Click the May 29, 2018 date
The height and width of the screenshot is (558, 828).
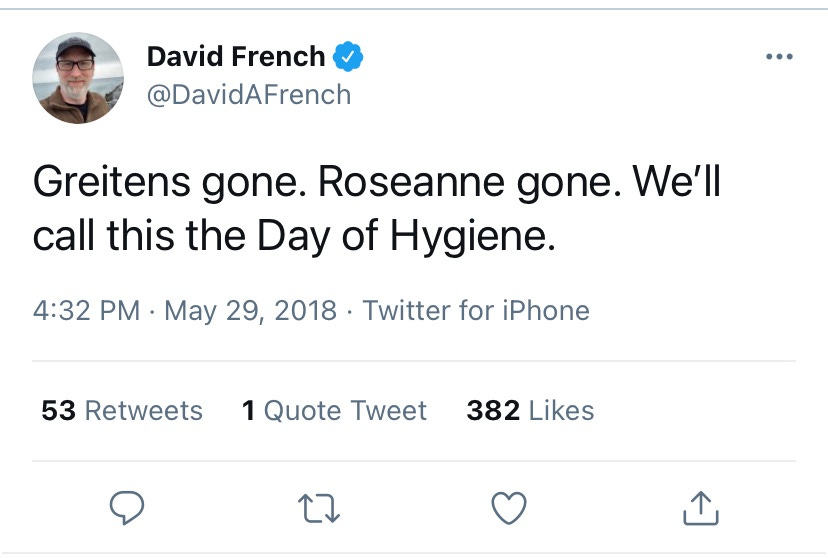(x=250, y=310)
